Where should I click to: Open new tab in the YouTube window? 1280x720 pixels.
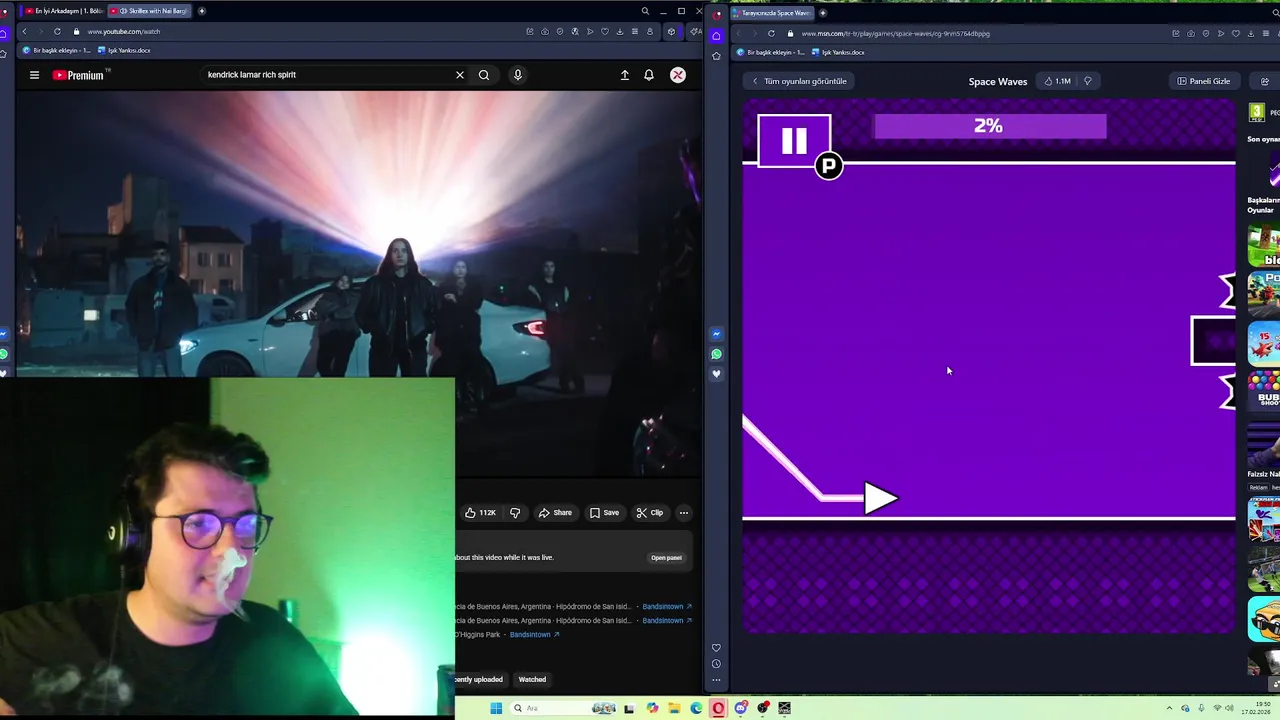tap(202, 11)
